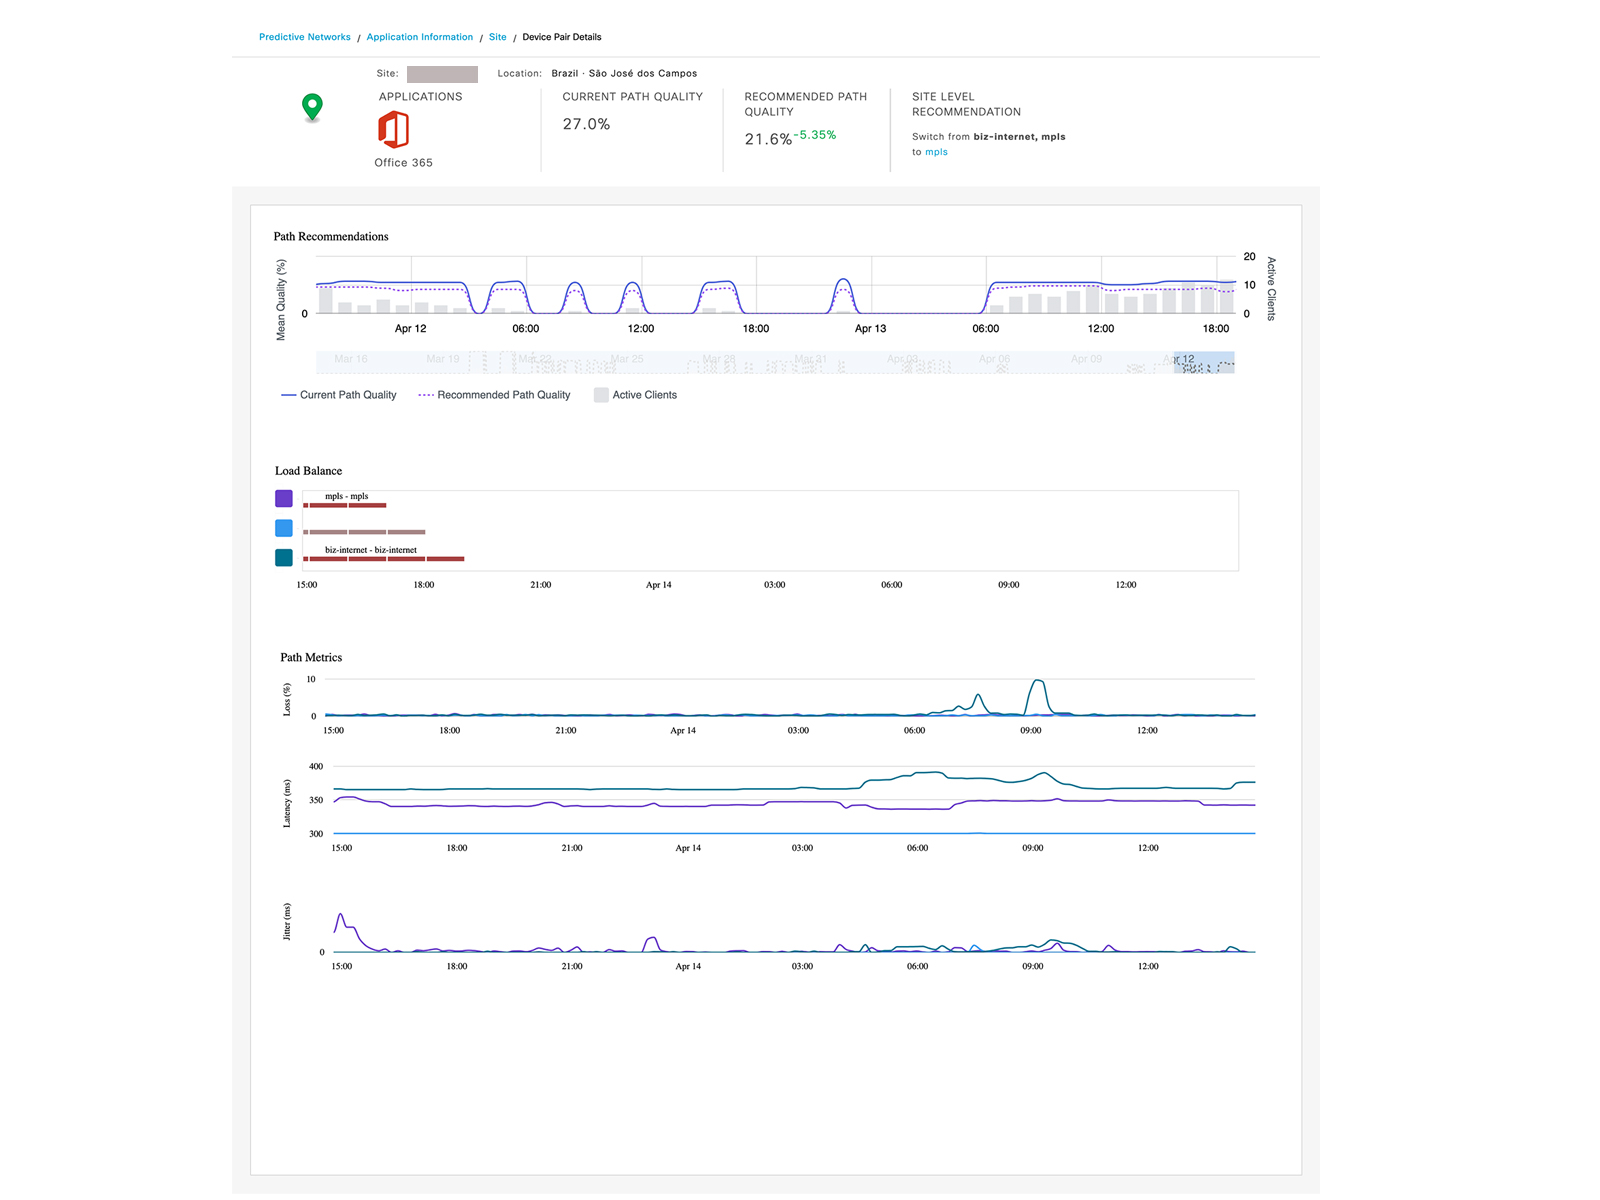Viewport: 1600px width, 1200px height.
Task: Click the redacted Site name field
Action: tap(442, 74)
